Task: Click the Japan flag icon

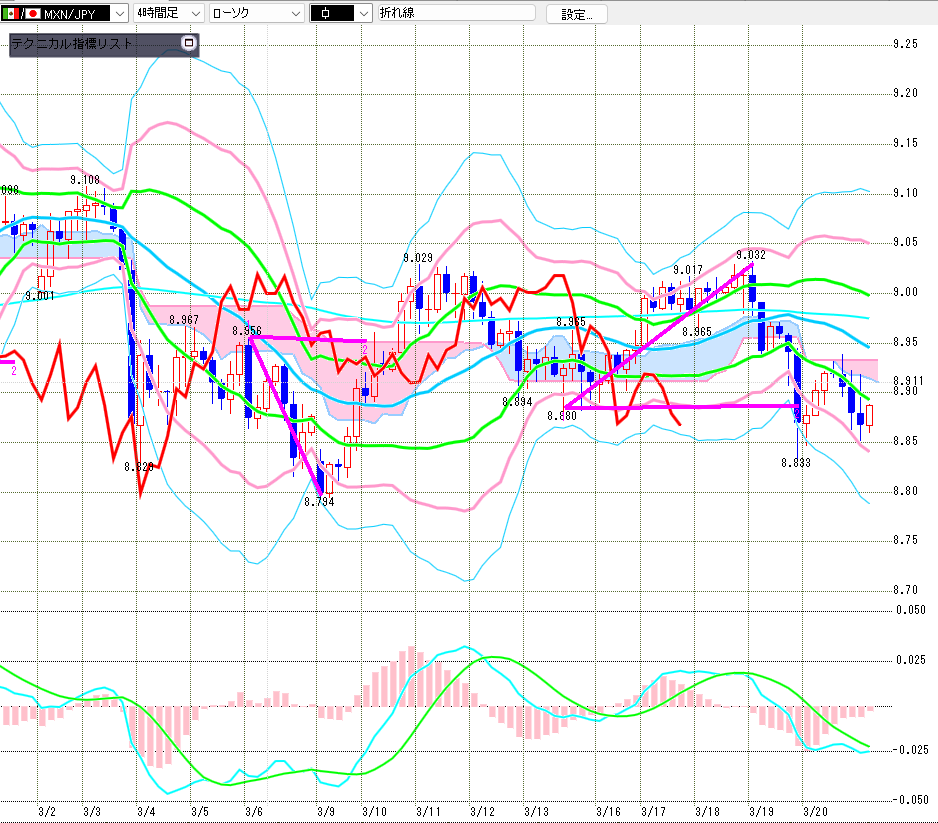Action: [31, 14]
